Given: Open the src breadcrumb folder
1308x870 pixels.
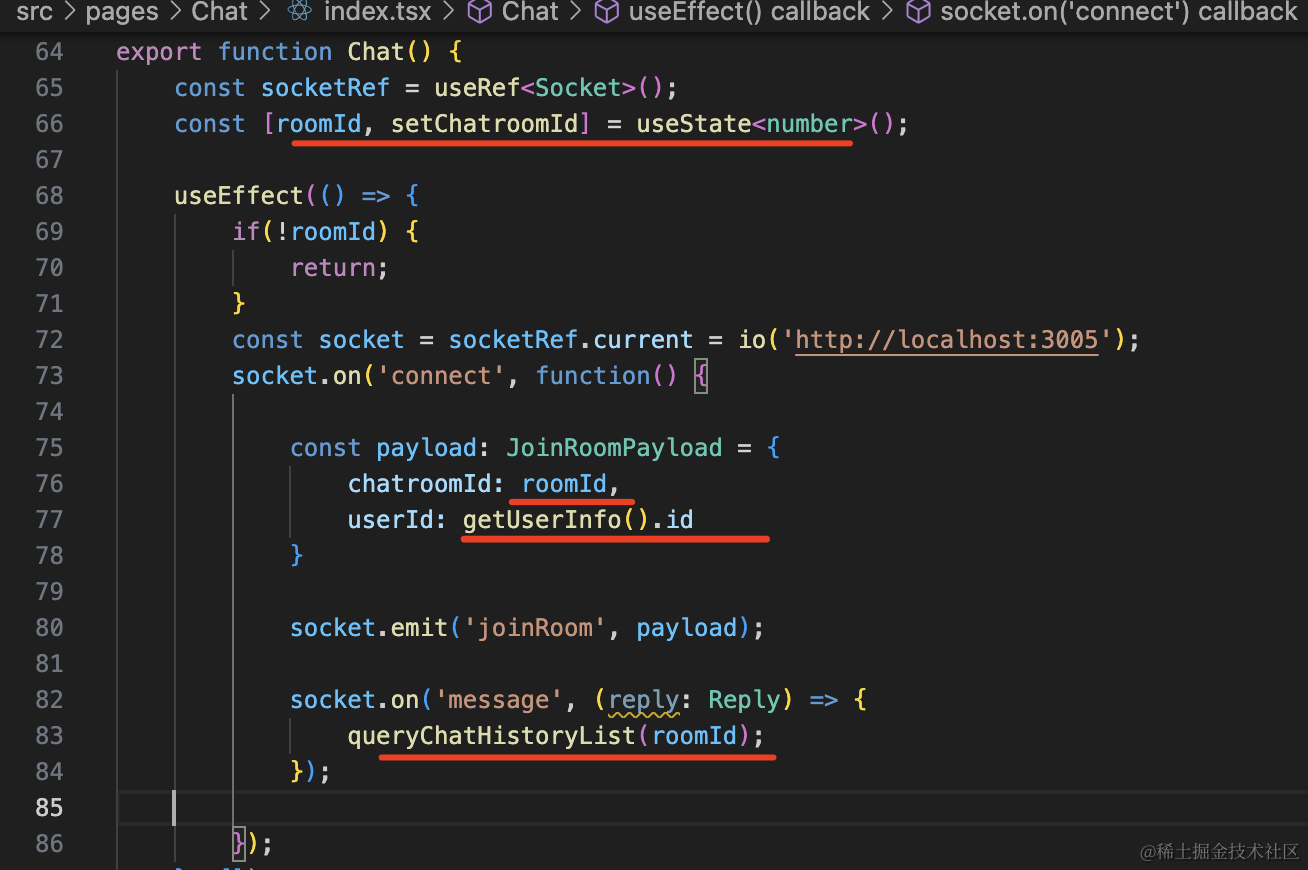Looking at the screenshot, I should [x=34, y=12].
